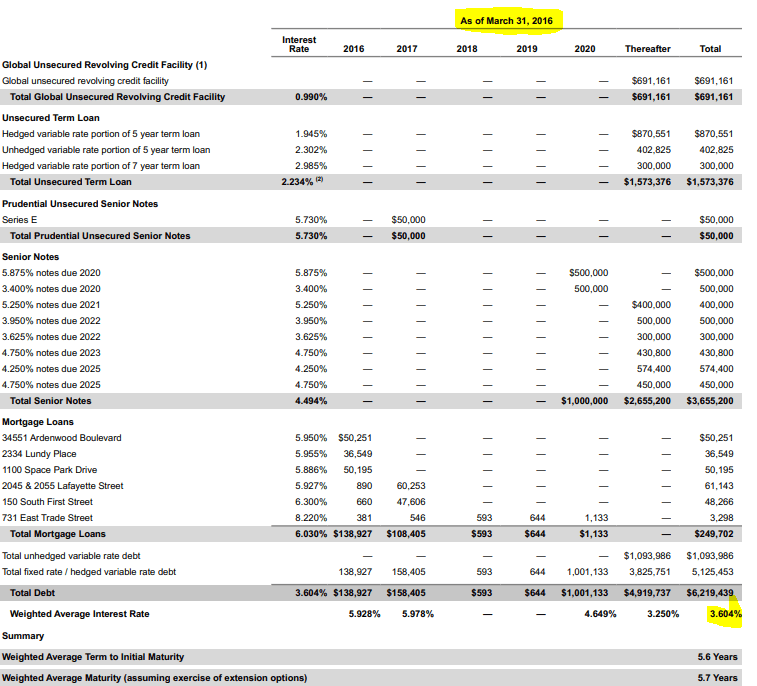The height and width of the screenshot is (686, 757).
Task: Click 'Weighted Average Term to Initial Maturity' label
Action: (x=93, y=657)
